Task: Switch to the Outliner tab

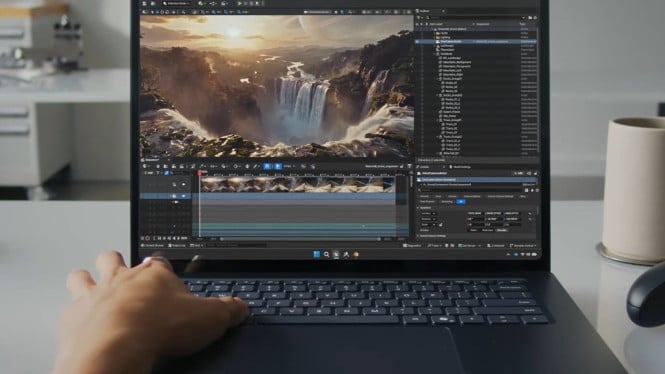Action: click(429, 11)
